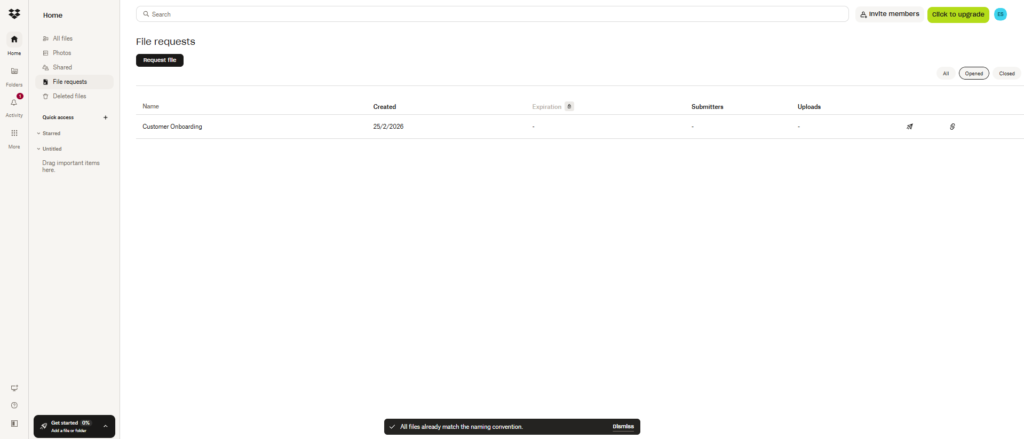Select the Opened filter pill
This screenshot has height=439, width=1024.
974,73
